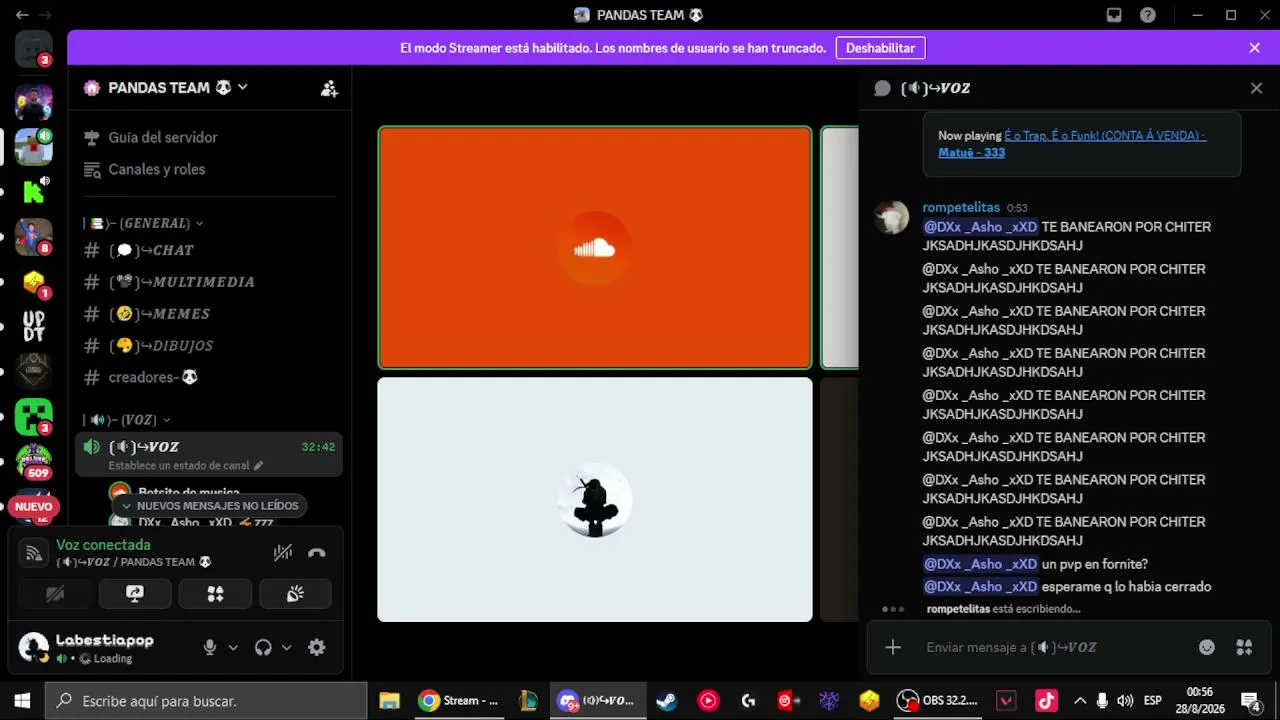Screen dimensions: 1280x720
Task: Open File Explorer from the taskbar
Action: coord(390,701)
